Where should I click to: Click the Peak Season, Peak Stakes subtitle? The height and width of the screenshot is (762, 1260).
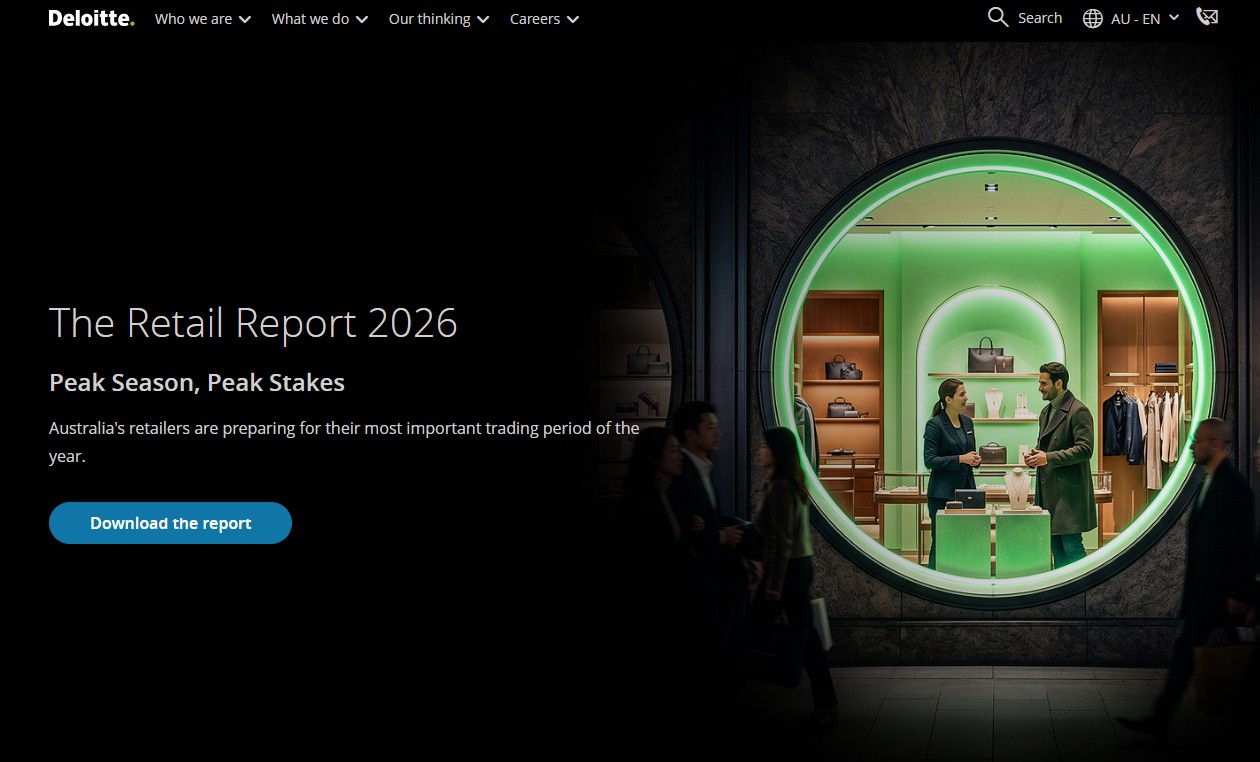[197, 382]
